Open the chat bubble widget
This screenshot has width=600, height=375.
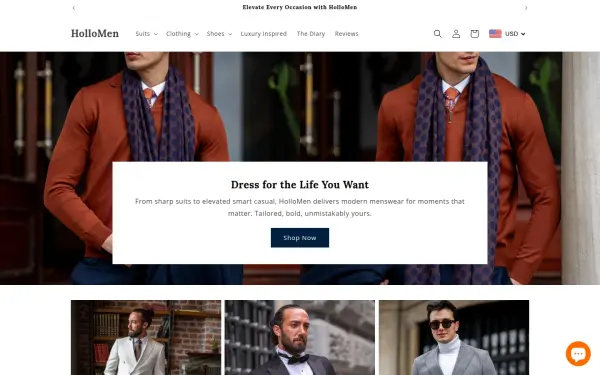(578, 353)
